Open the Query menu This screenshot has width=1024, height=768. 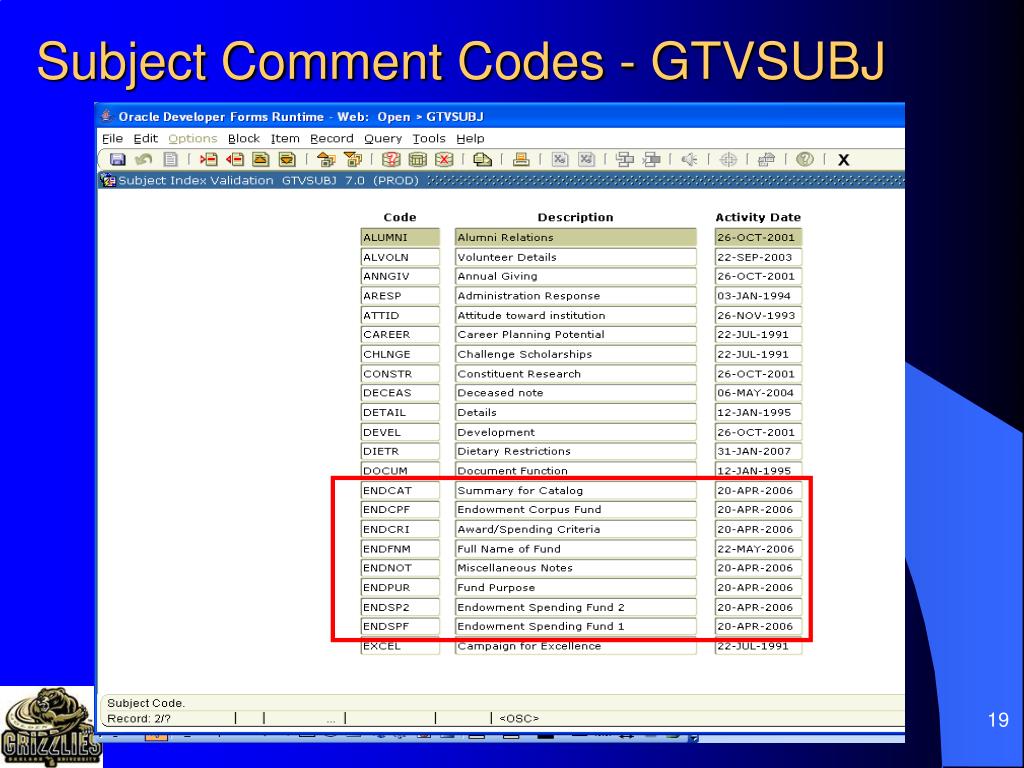tap(383, 138)
